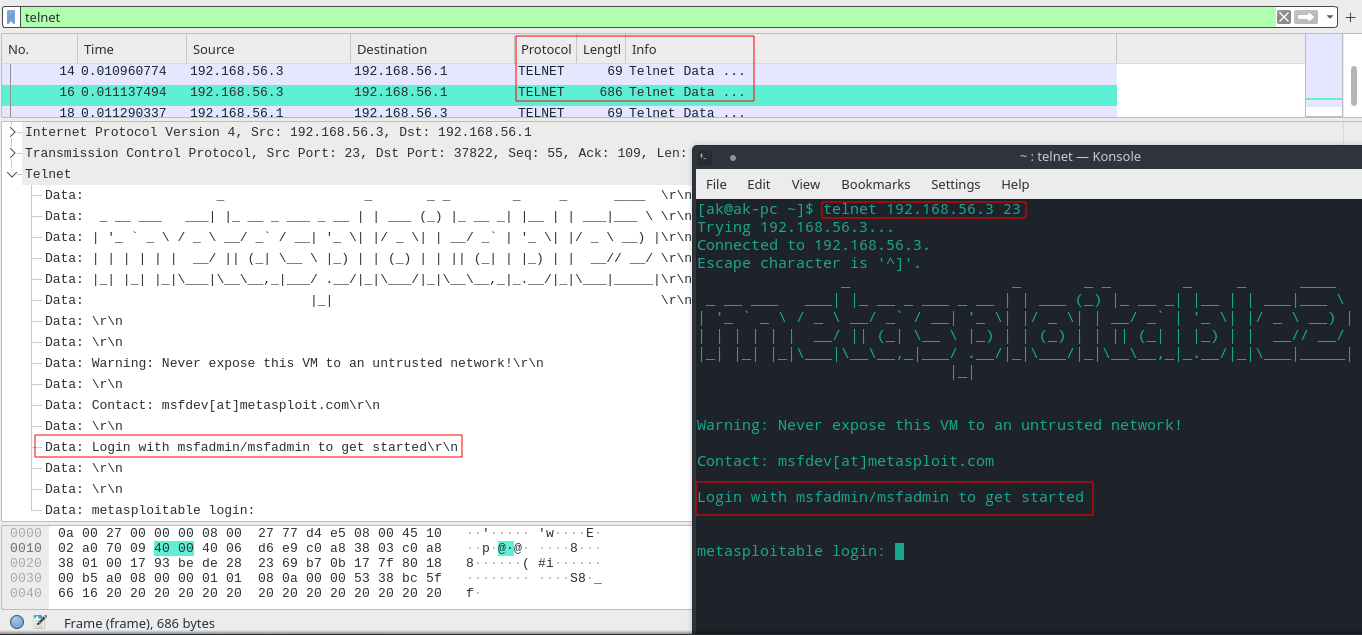This screenshot has width=1362, height=635.
Task: Select packet number 18 row
Action: pos(558,112)
